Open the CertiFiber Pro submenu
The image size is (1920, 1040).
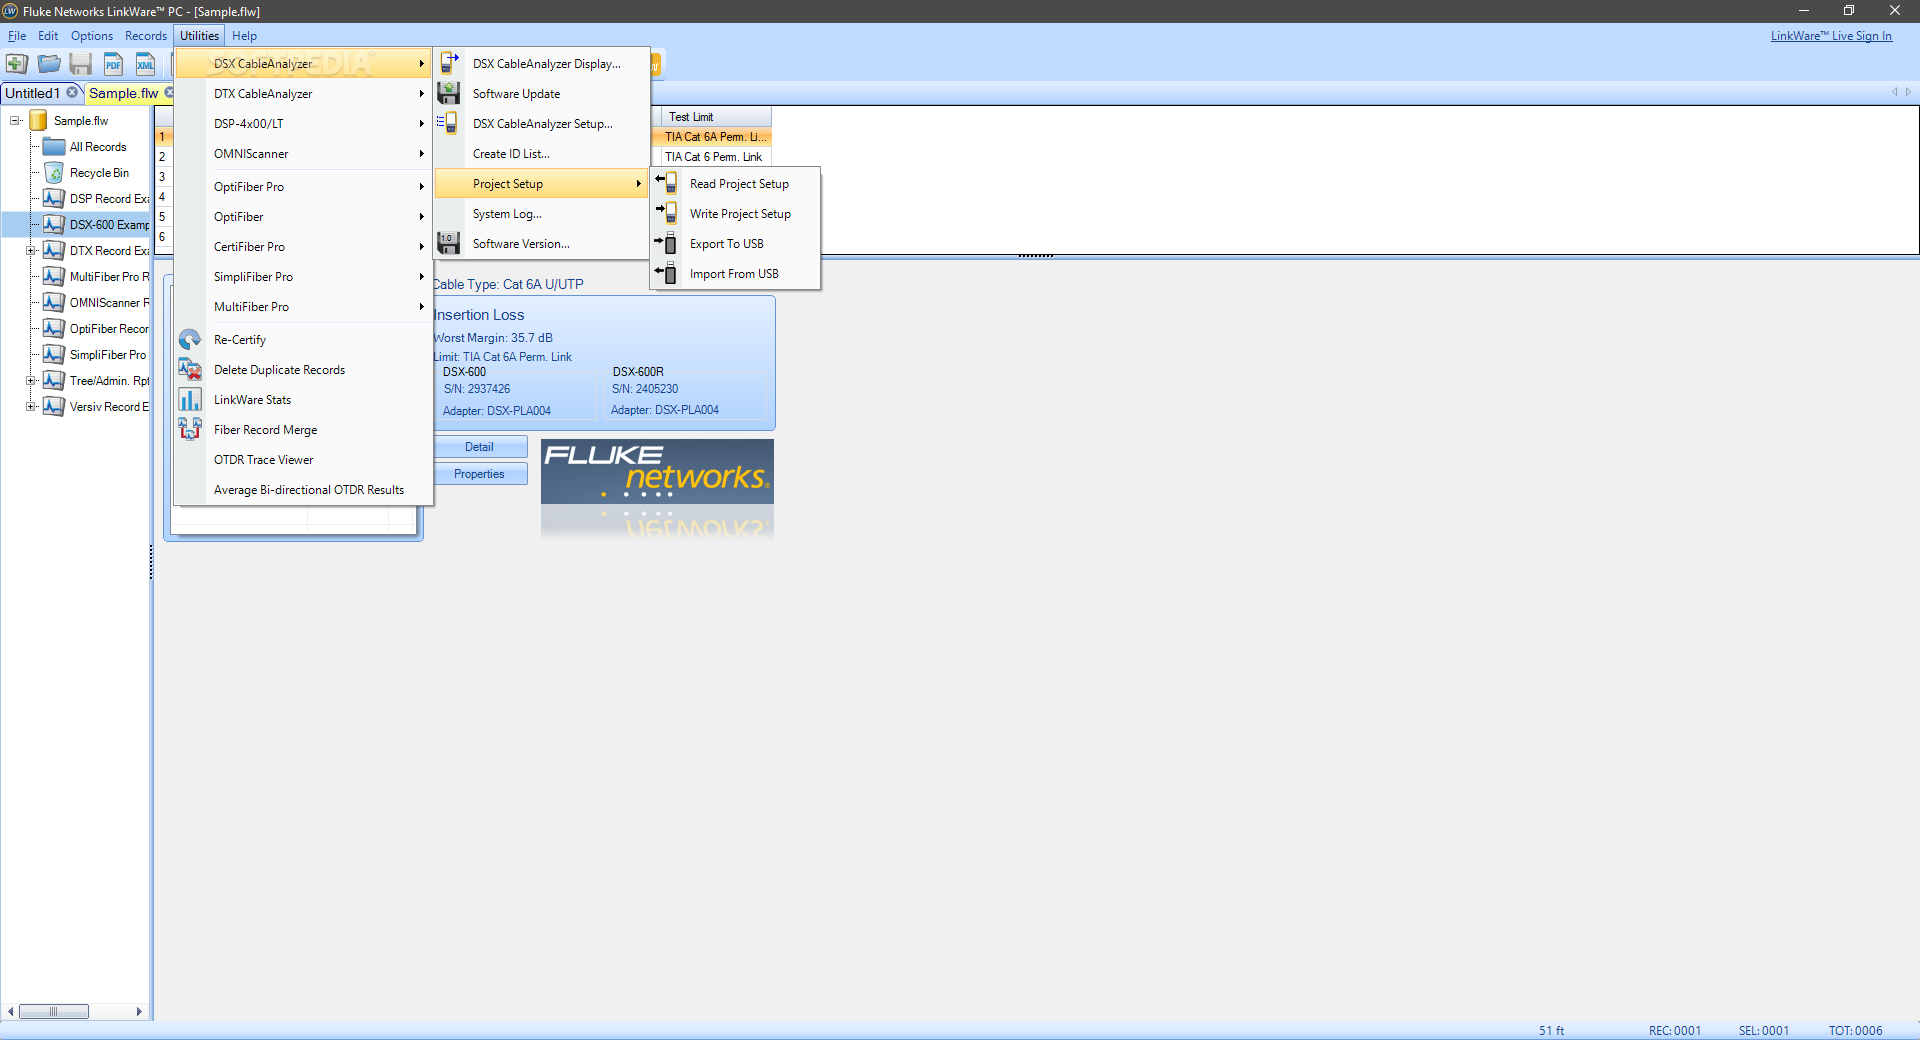click(x=303, y=246)
